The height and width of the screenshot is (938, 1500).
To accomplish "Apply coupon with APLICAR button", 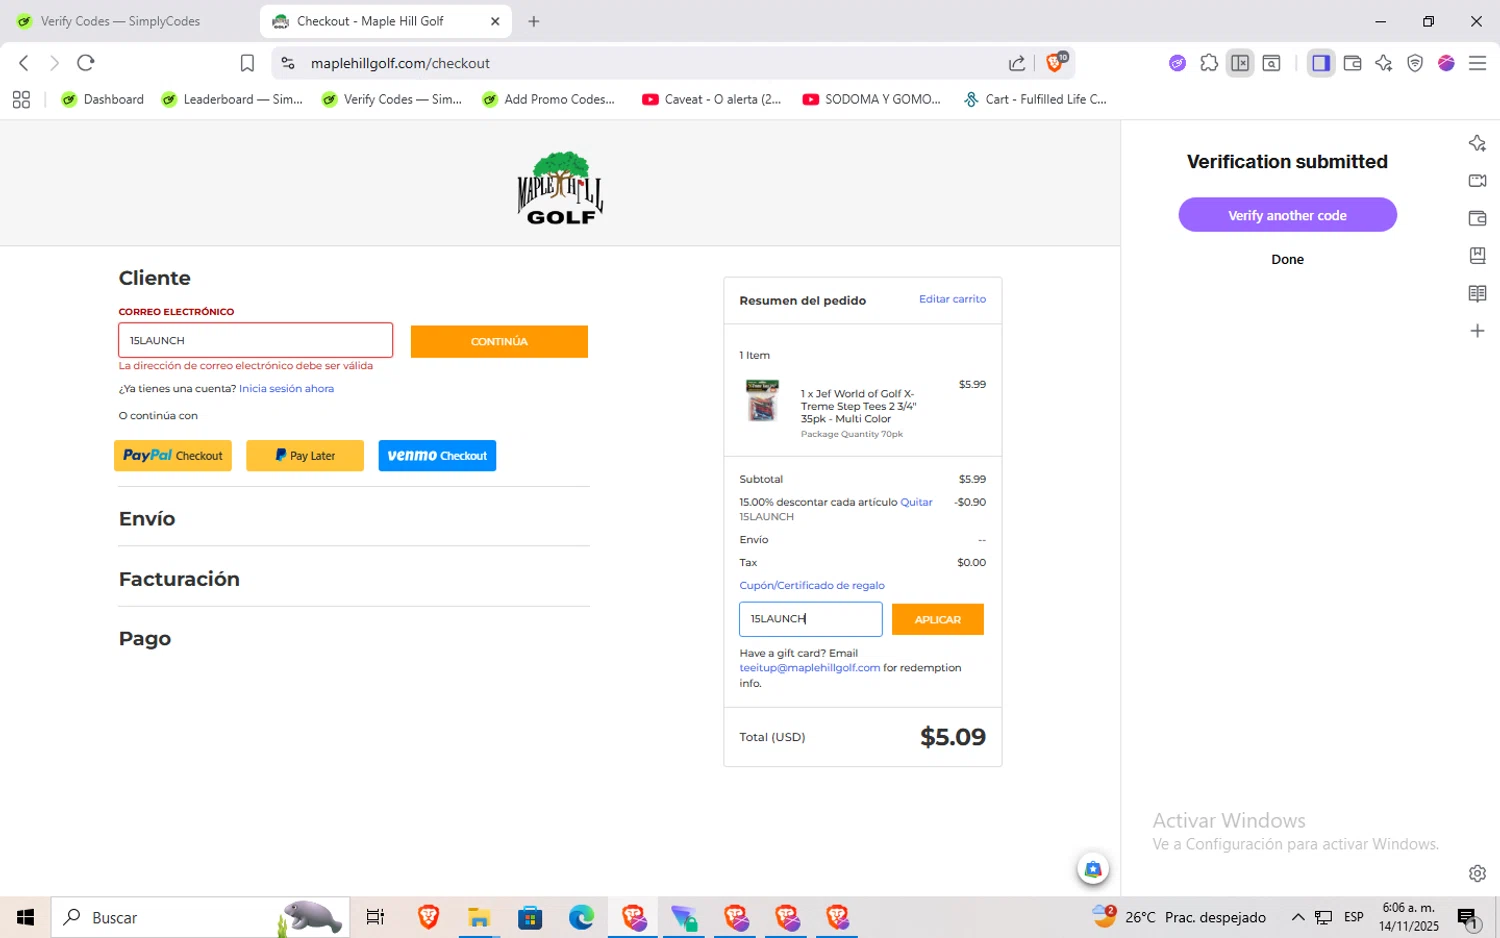I will pyautogui.click(x=937, y=619).
